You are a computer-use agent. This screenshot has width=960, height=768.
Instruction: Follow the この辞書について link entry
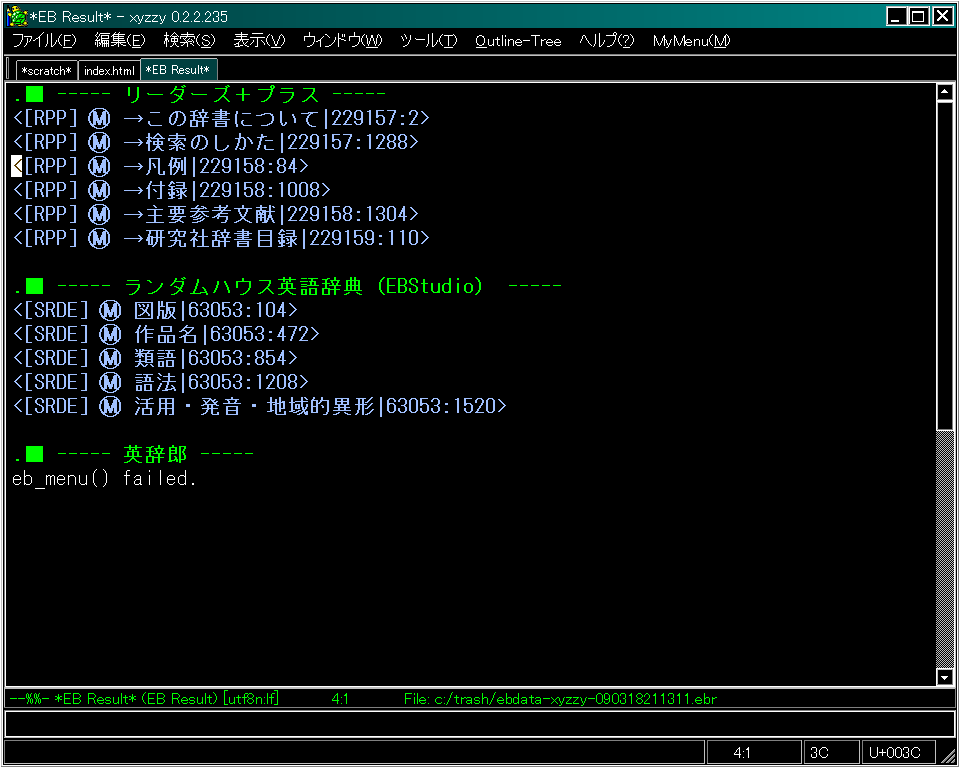click(221, 118)
